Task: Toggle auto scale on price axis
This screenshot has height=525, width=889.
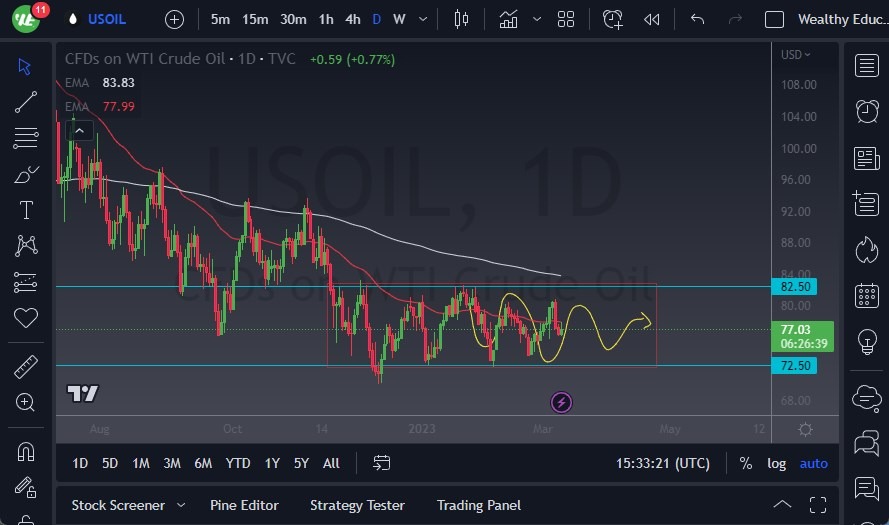Action: [814, 463]
